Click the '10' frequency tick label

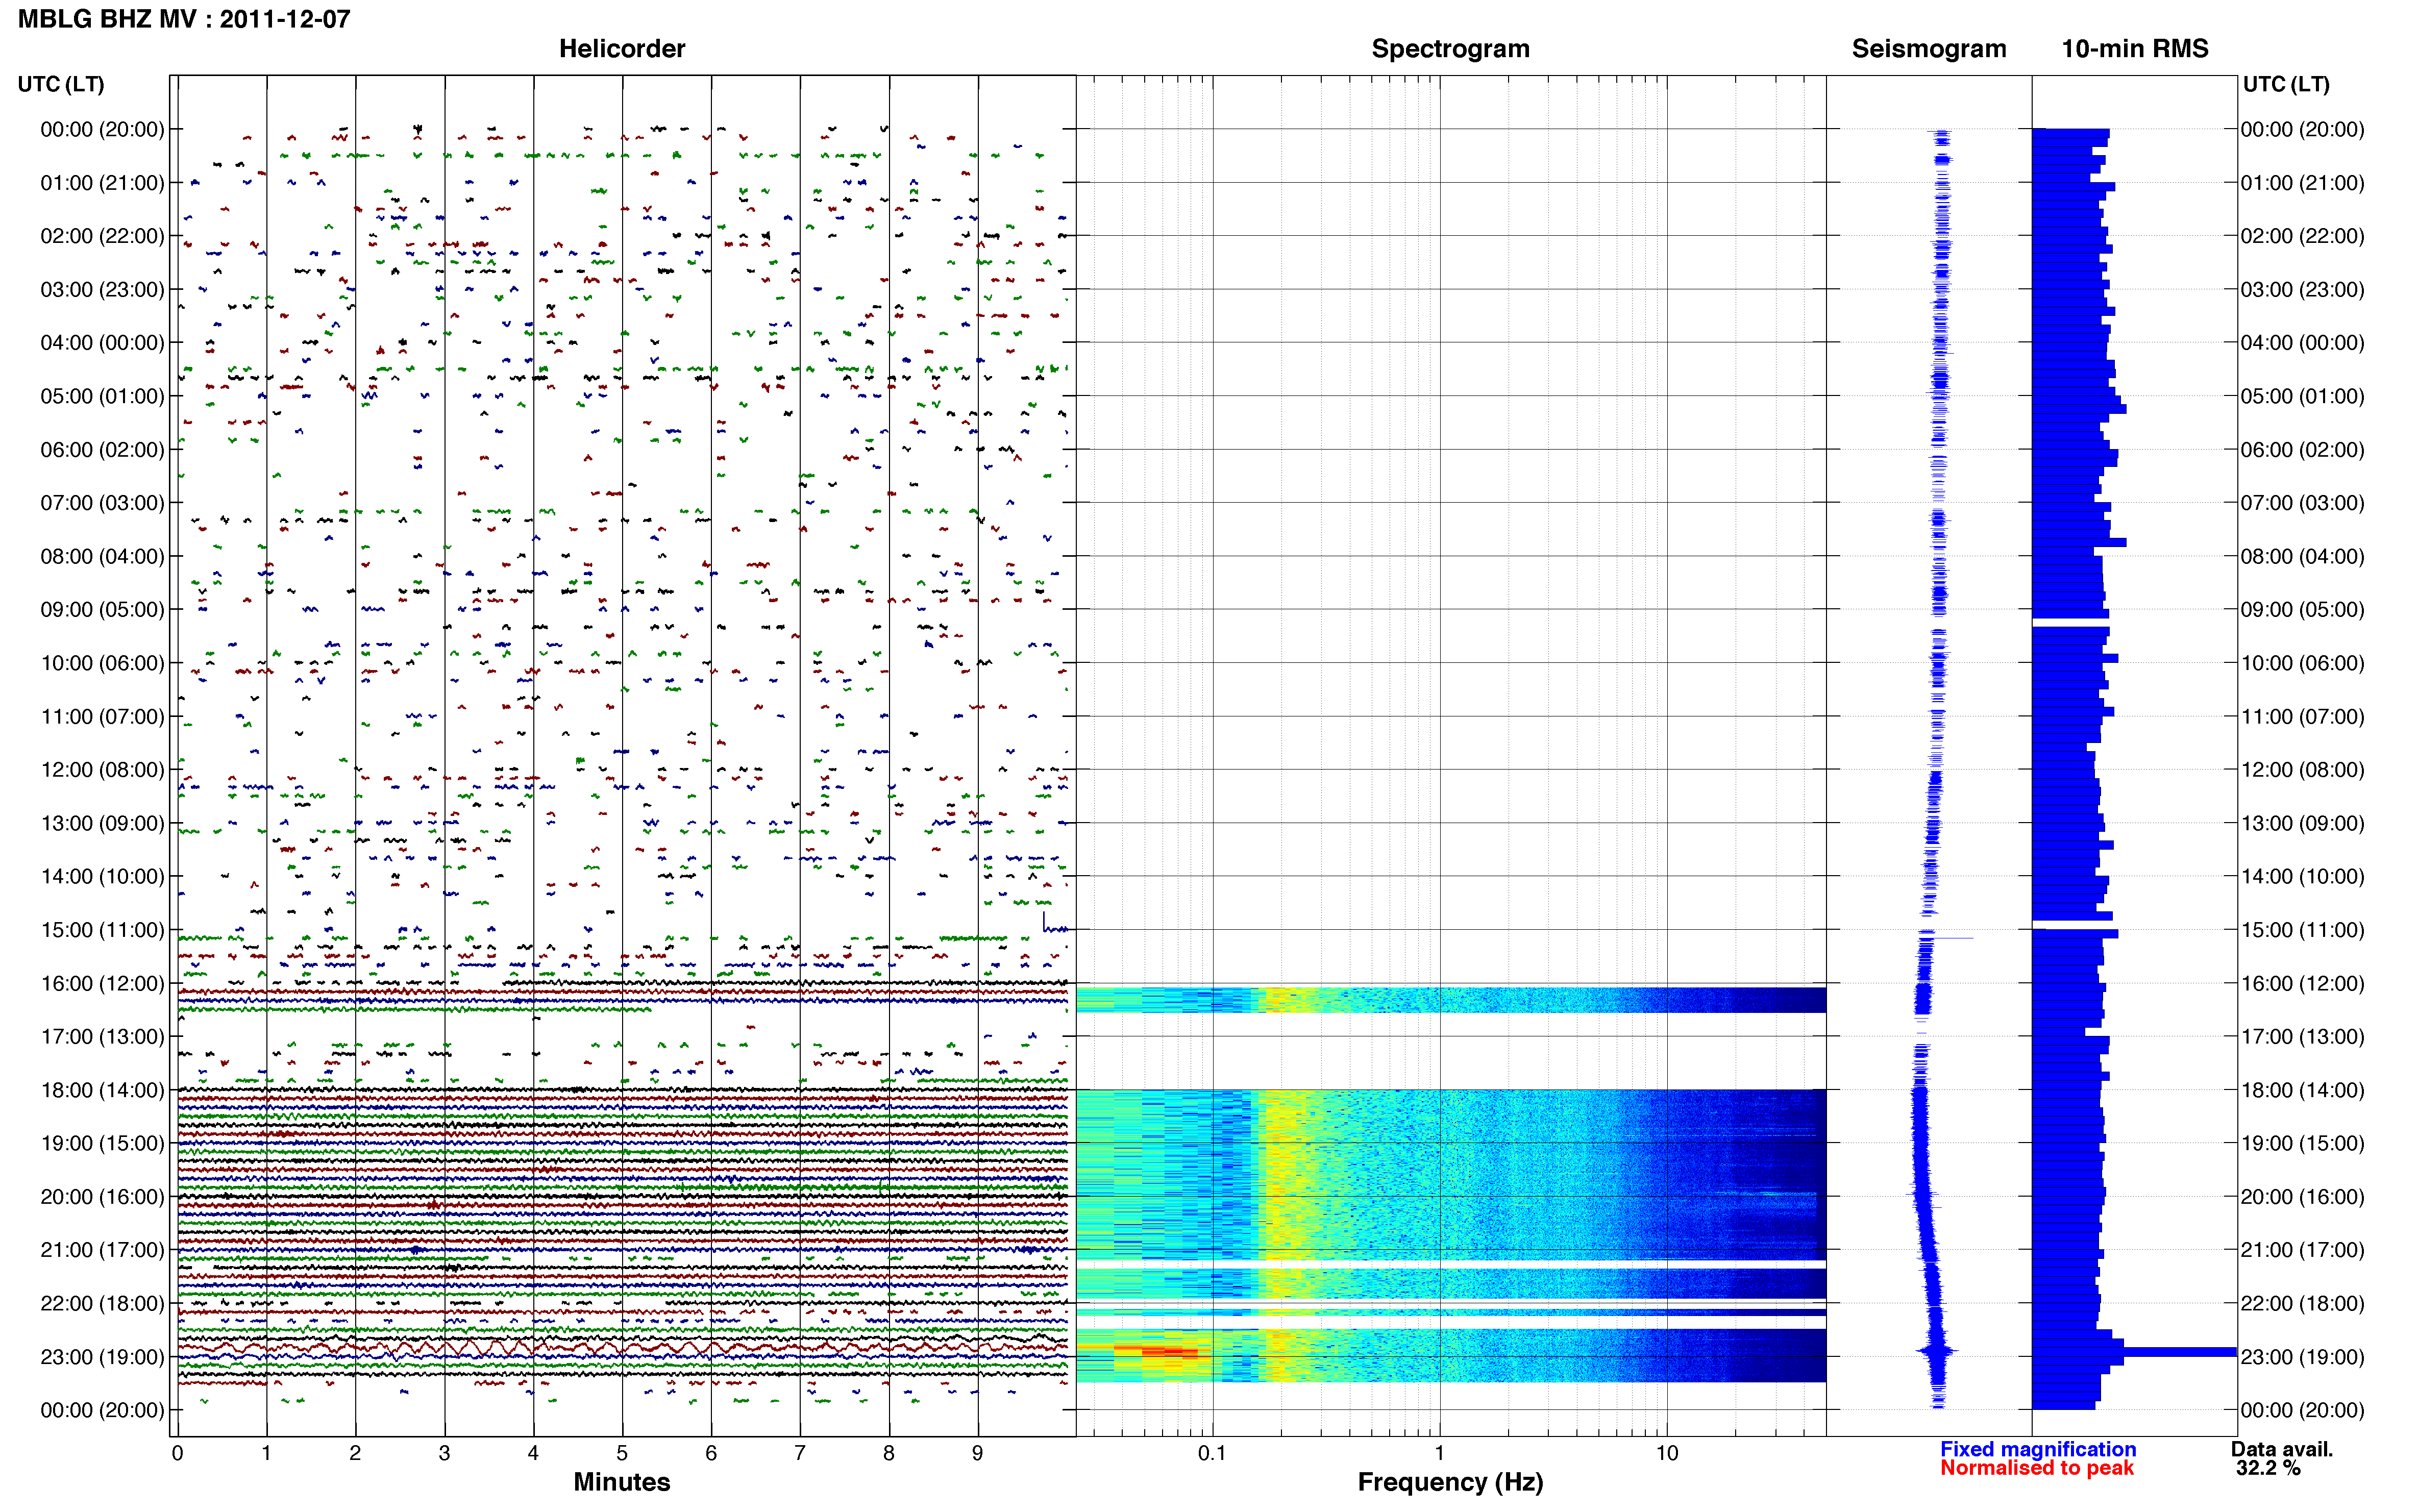(x=1666, y=1453)
